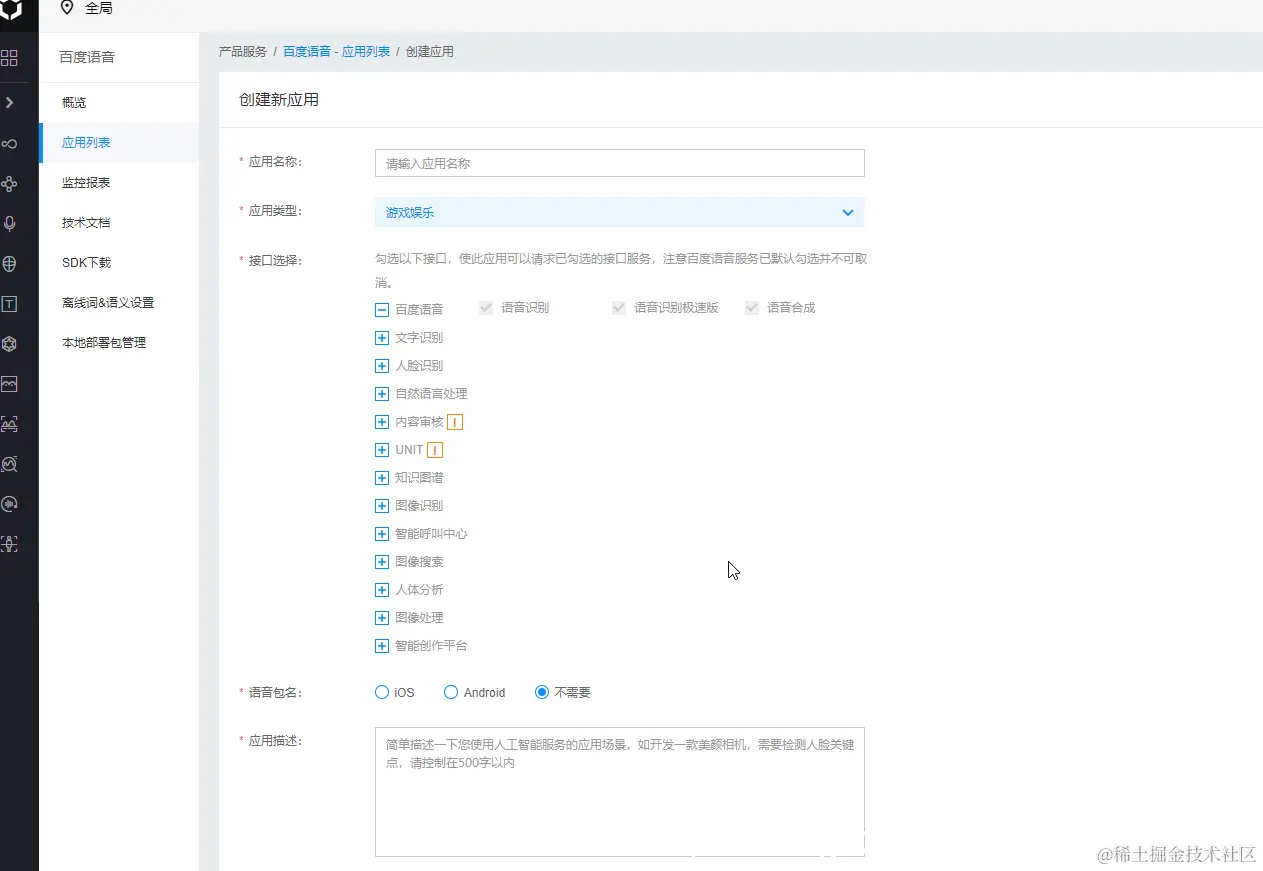
Task: Open the image service icon in sidebar
Action: (11, 383)
